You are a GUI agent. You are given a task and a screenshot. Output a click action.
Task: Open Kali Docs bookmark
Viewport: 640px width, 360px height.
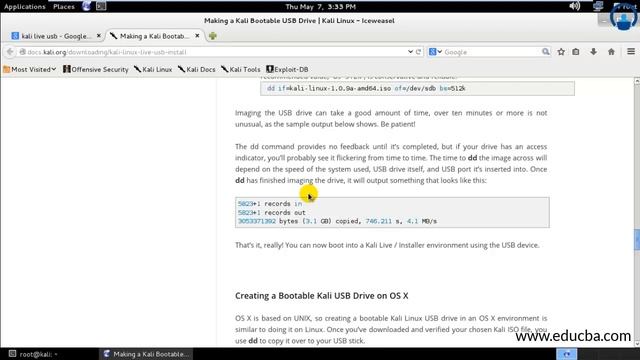[x=197, y=69]
